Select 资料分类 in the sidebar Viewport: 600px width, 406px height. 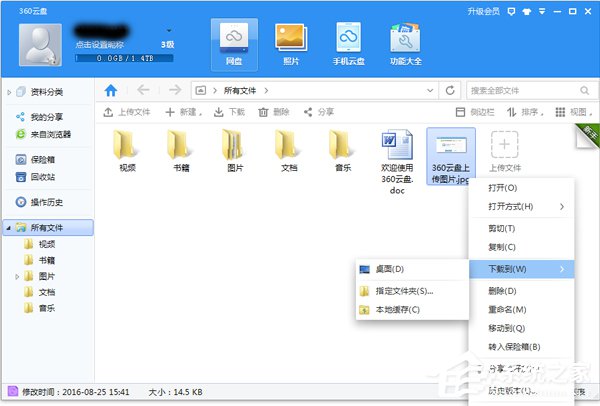[47, 92]
